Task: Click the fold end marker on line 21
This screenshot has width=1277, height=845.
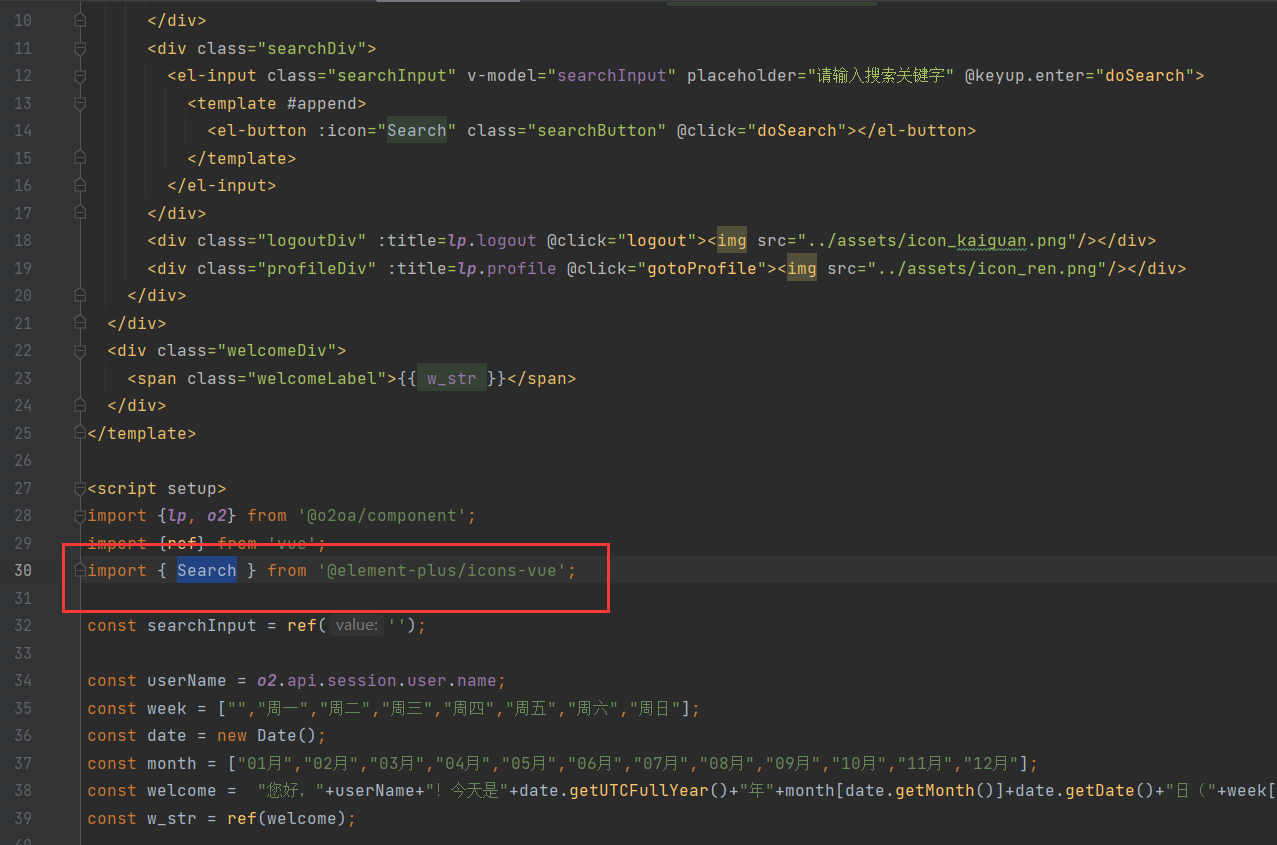Action: click(x=80, y=323)
